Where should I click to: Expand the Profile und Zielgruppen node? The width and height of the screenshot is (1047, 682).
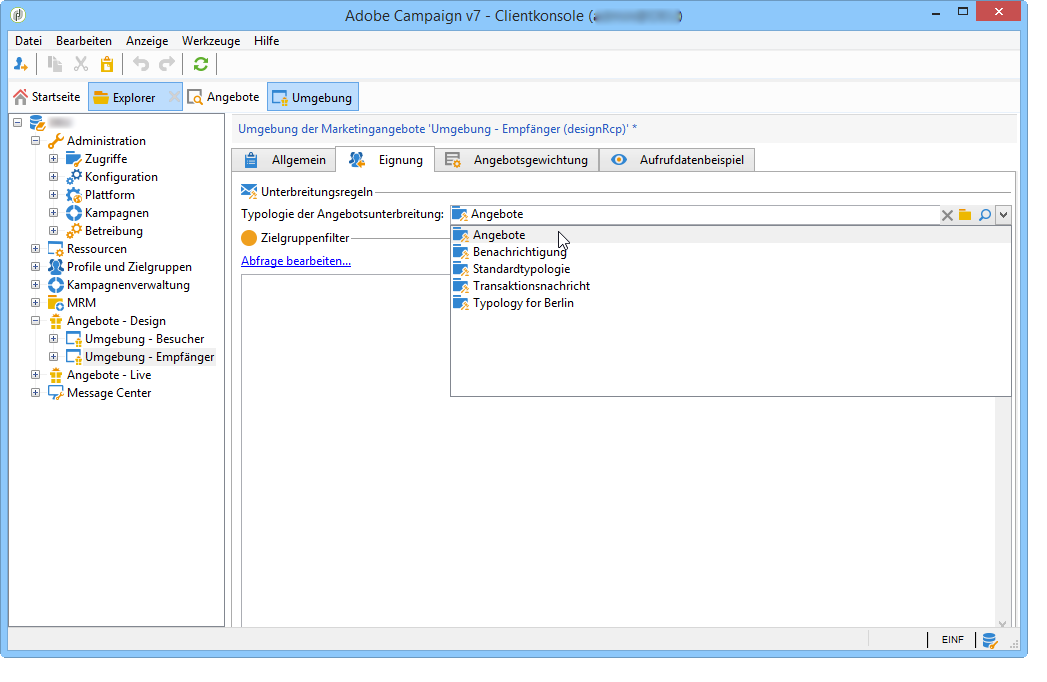[x=35, y=267]
